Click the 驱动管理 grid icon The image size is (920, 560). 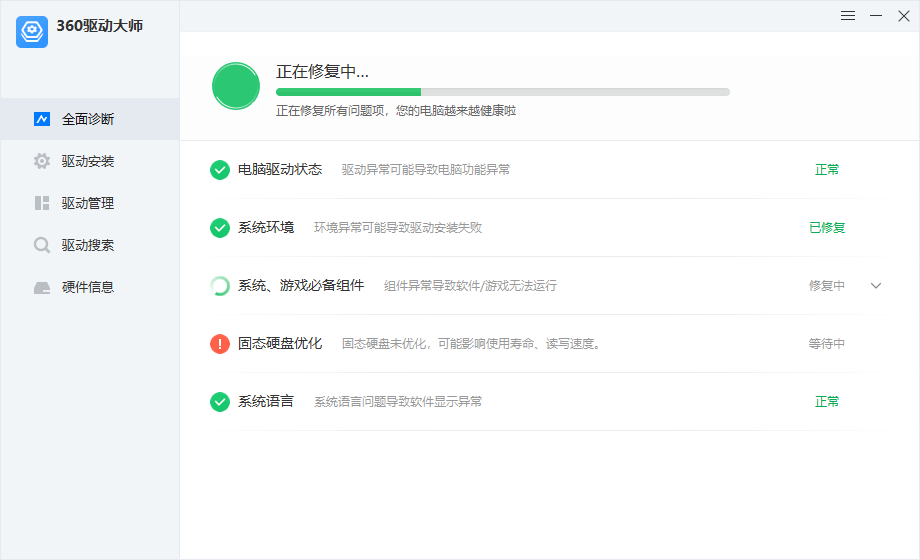pyautogui.click(x=42, y=203)
